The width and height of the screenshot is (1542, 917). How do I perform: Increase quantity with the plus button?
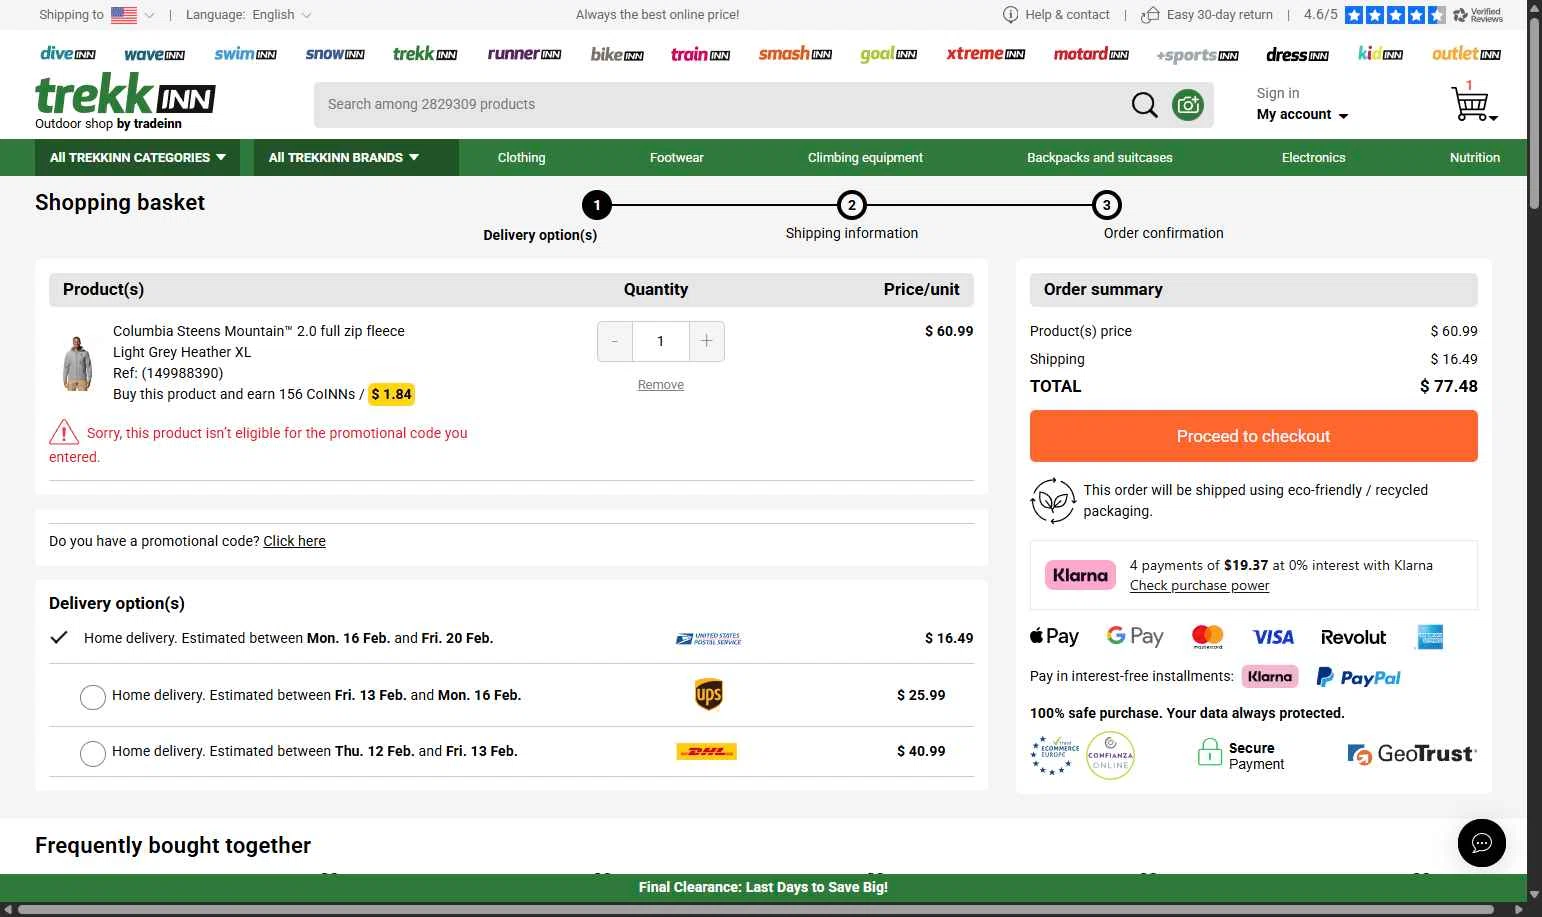point(706,341)
